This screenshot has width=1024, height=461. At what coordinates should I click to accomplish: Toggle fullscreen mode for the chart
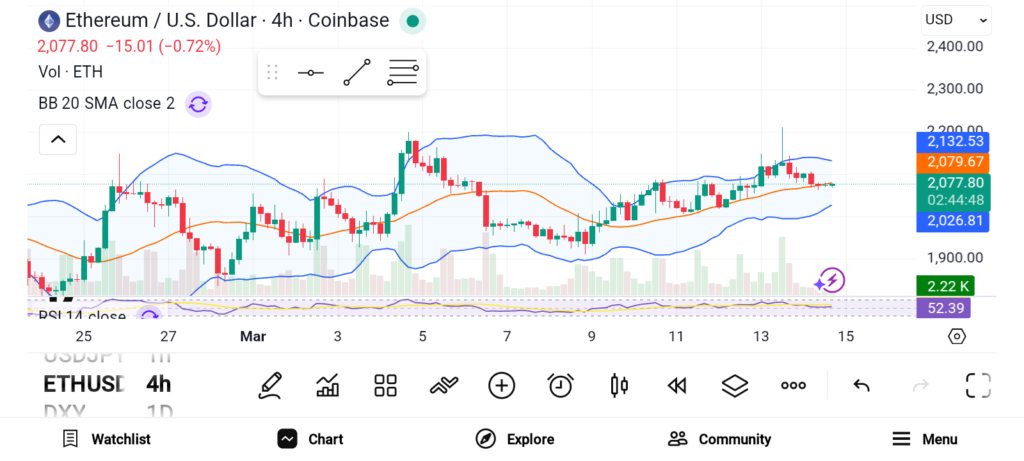coord(978,385)
